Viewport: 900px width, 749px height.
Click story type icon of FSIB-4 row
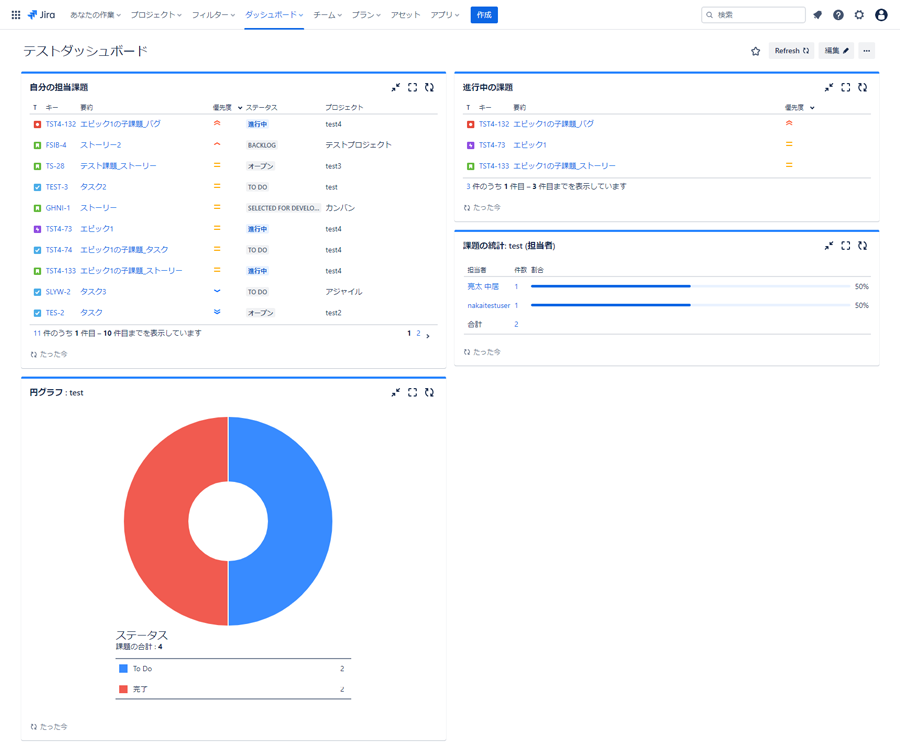[37, 145]
